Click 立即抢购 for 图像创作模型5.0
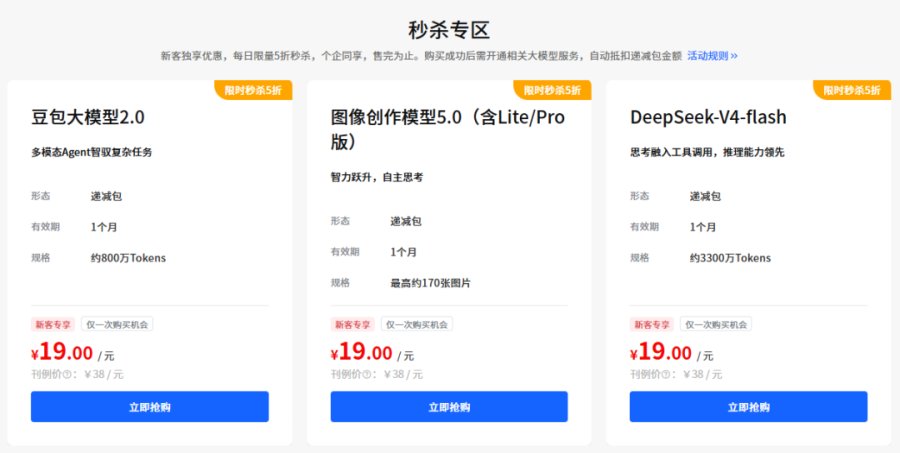This screenshot has width=900, height=453. (449, 406)
